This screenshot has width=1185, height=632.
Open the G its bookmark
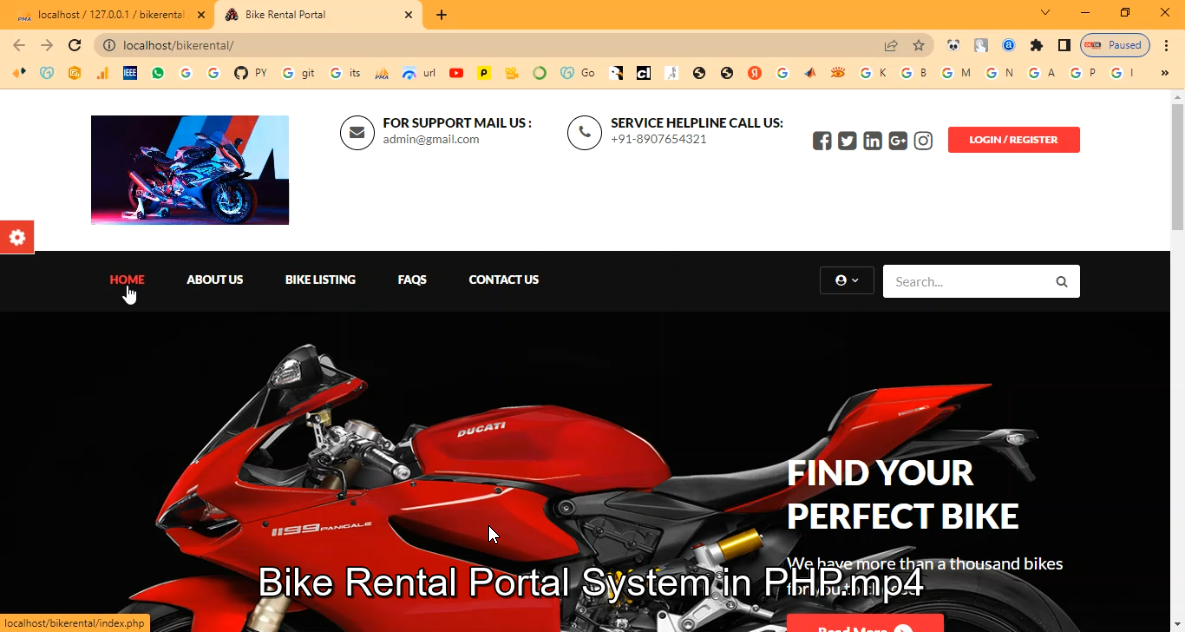coord(345,73)
